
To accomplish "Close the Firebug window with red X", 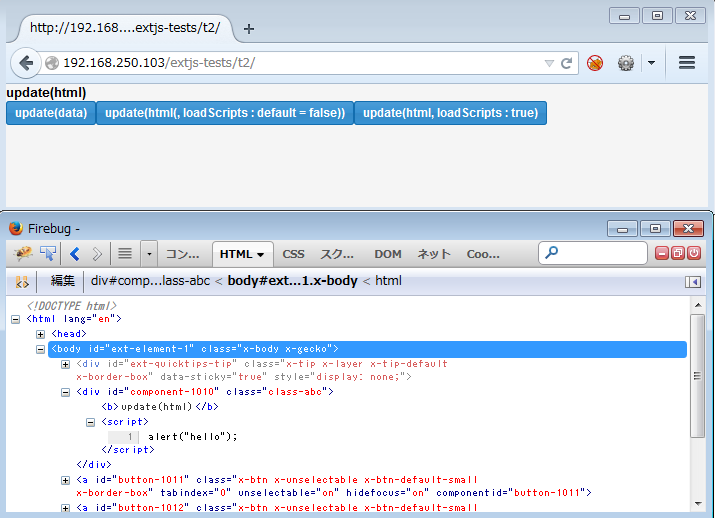I will pos(689,228).
